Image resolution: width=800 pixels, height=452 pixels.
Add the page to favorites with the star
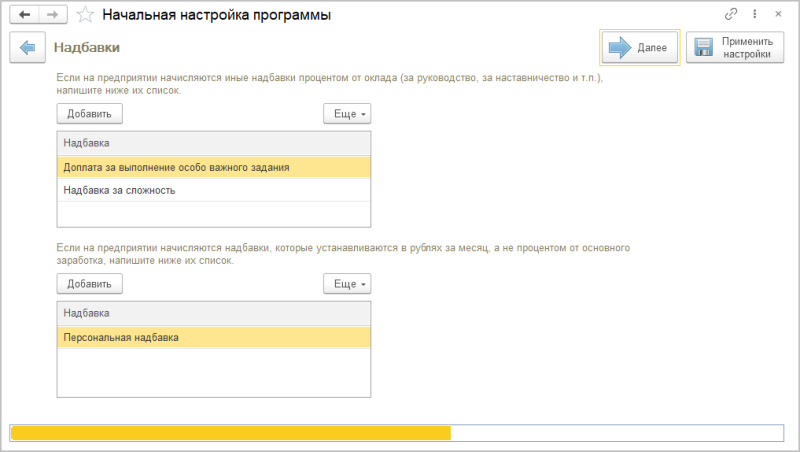pos(86,15)
